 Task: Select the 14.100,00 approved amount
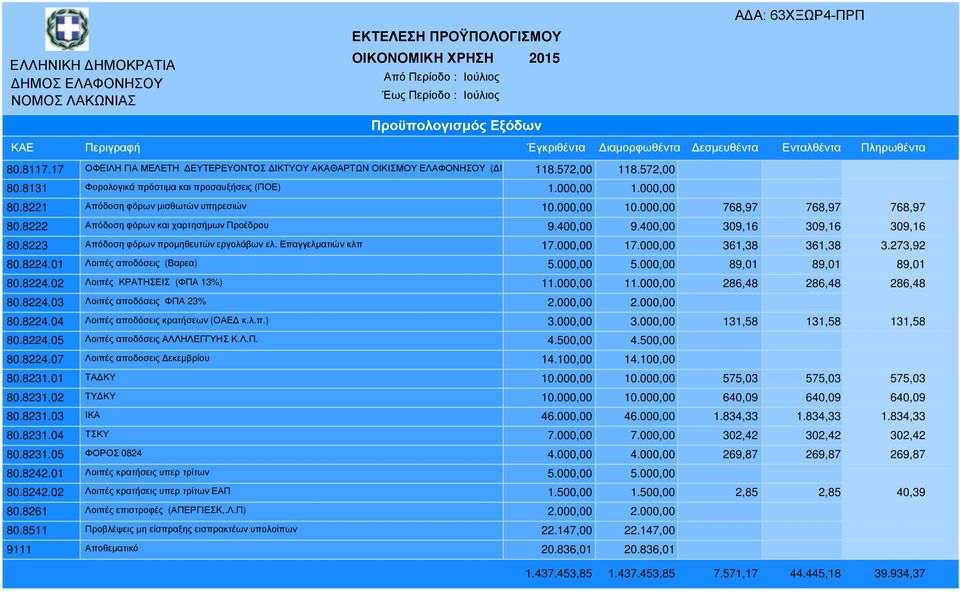click(566, 359)
